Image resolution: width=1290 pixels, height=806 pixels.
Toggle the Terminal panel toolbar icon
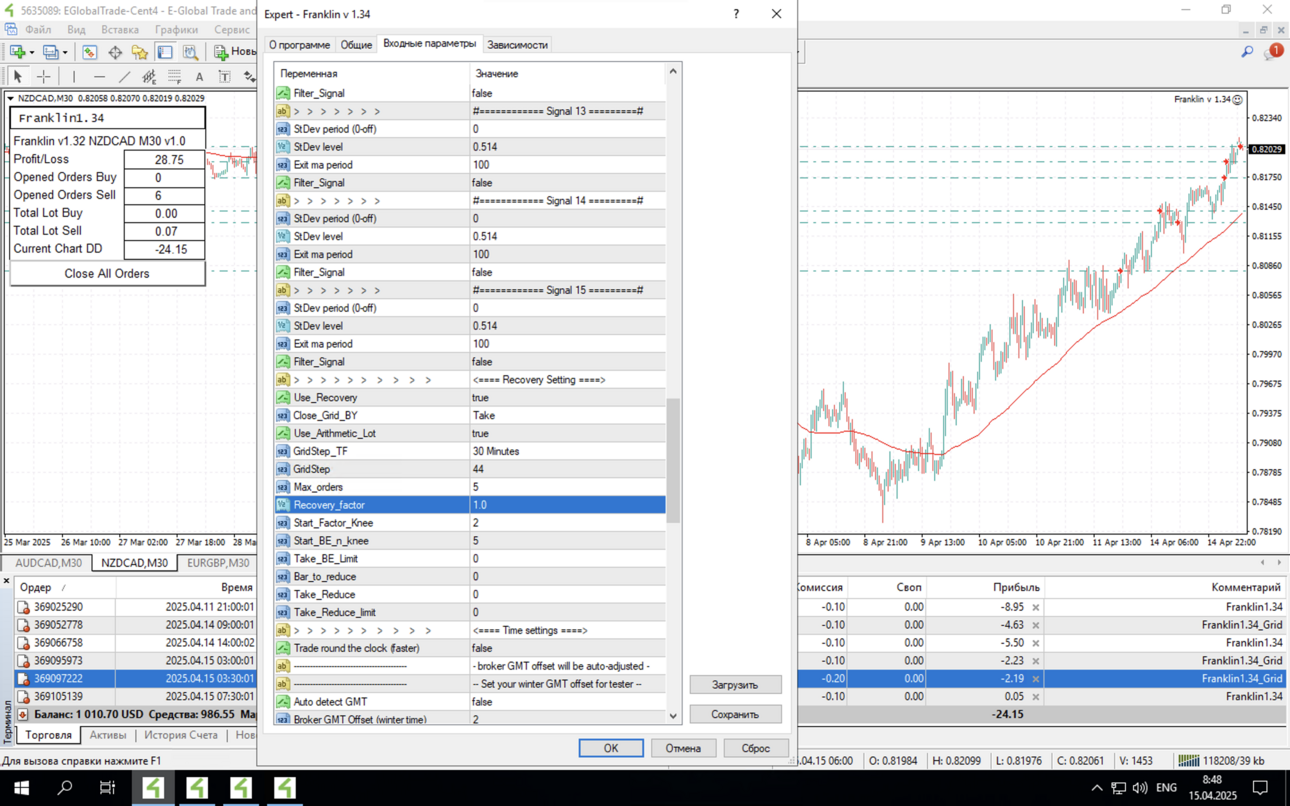click(x=165, y=52)
